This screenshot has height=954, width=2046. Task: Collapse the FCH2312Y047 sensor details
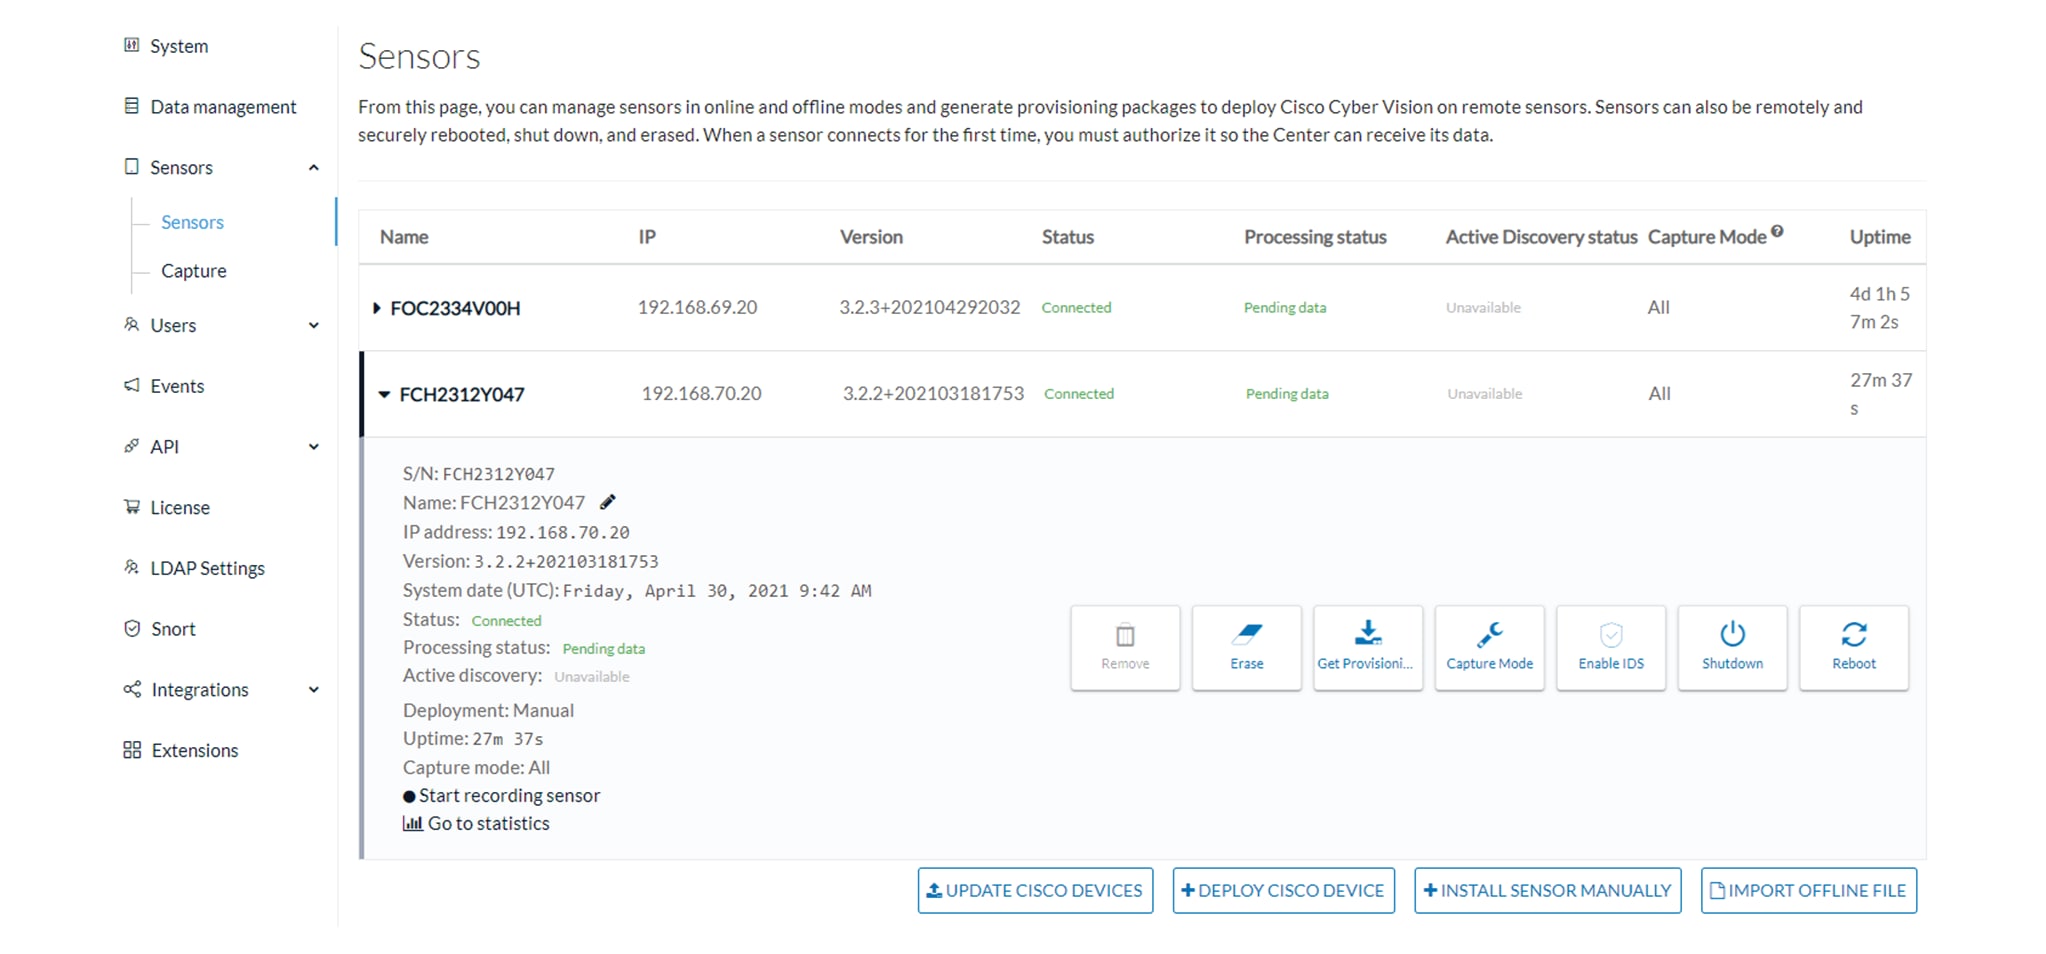point(384,394)
